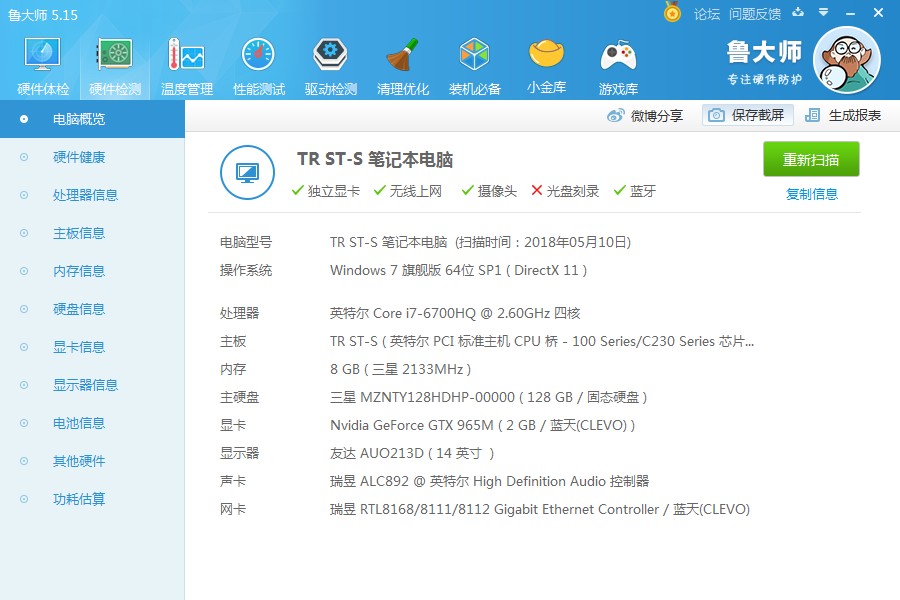The width and height of the screenshot is (900, 600).
Task: Click the 光盘刻录 feature label
Action: [x=572, y=191]
